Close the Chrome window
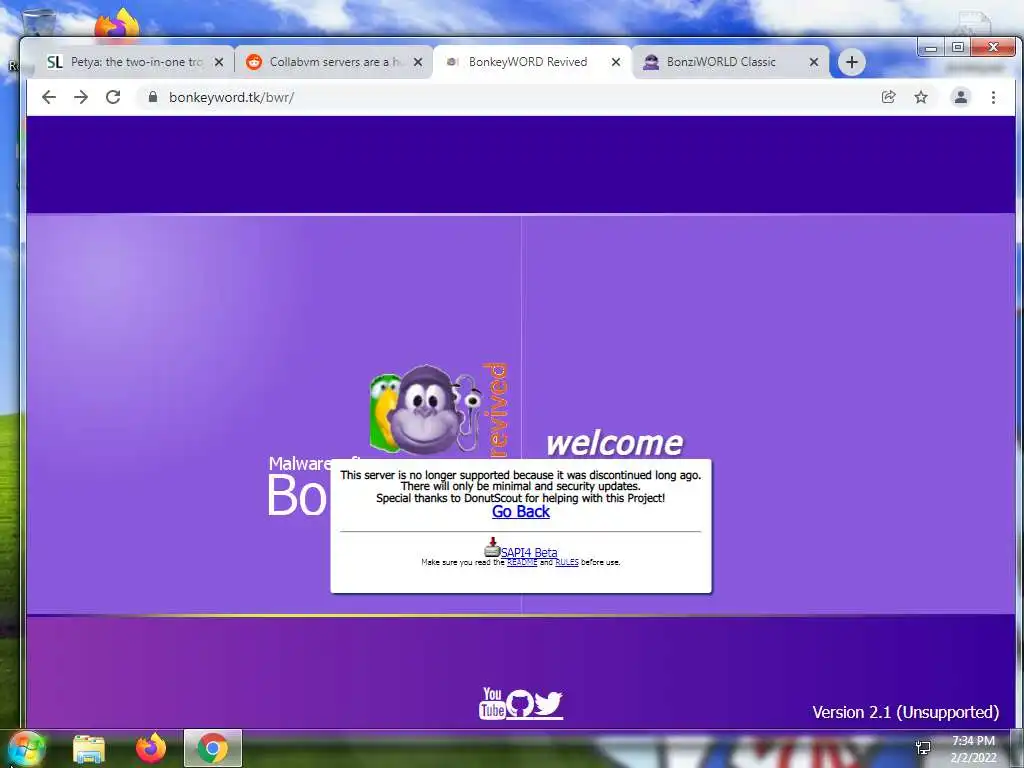 [x=993, y=48]
